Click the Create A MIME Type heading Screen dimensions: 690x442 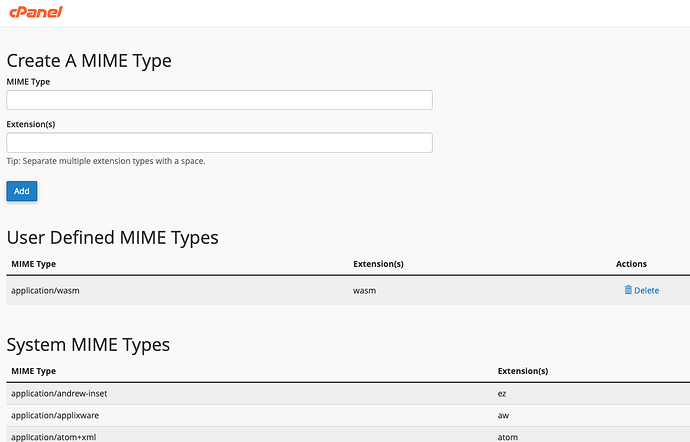89,61
